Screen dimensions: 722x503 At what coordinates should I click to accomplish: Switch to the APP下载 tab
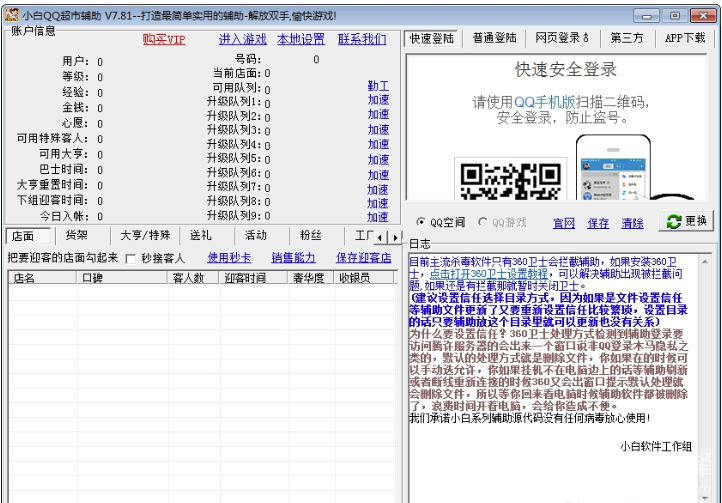coord(685,38)
